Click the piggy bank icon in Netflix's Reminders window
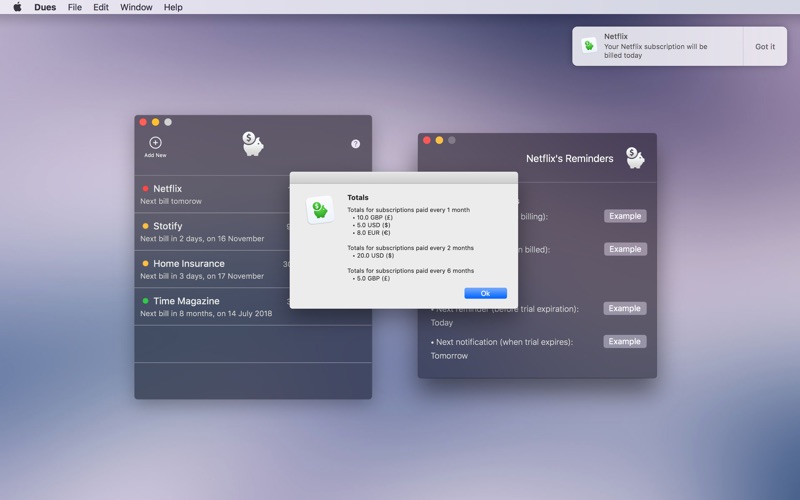This screenshot has width=800, height=500. pyautogui.click(x=635, y=158)
